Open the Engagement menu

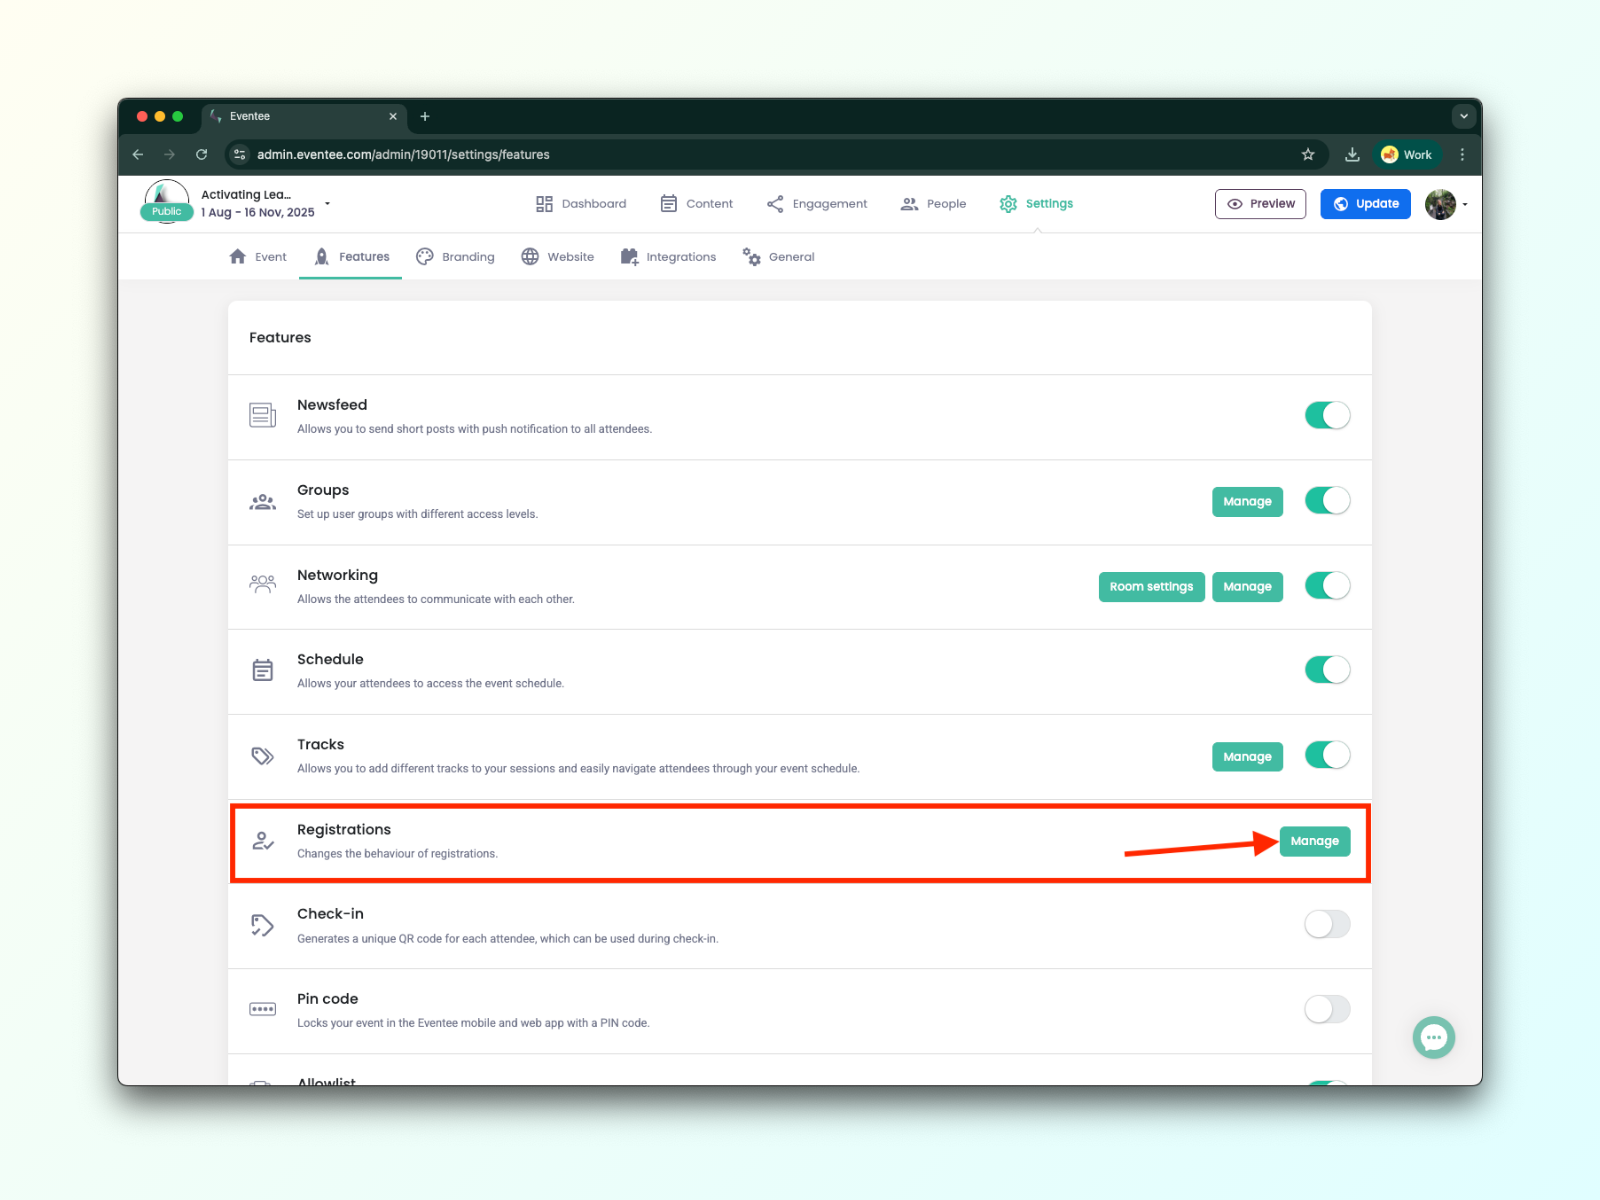[x=817, y=204]
